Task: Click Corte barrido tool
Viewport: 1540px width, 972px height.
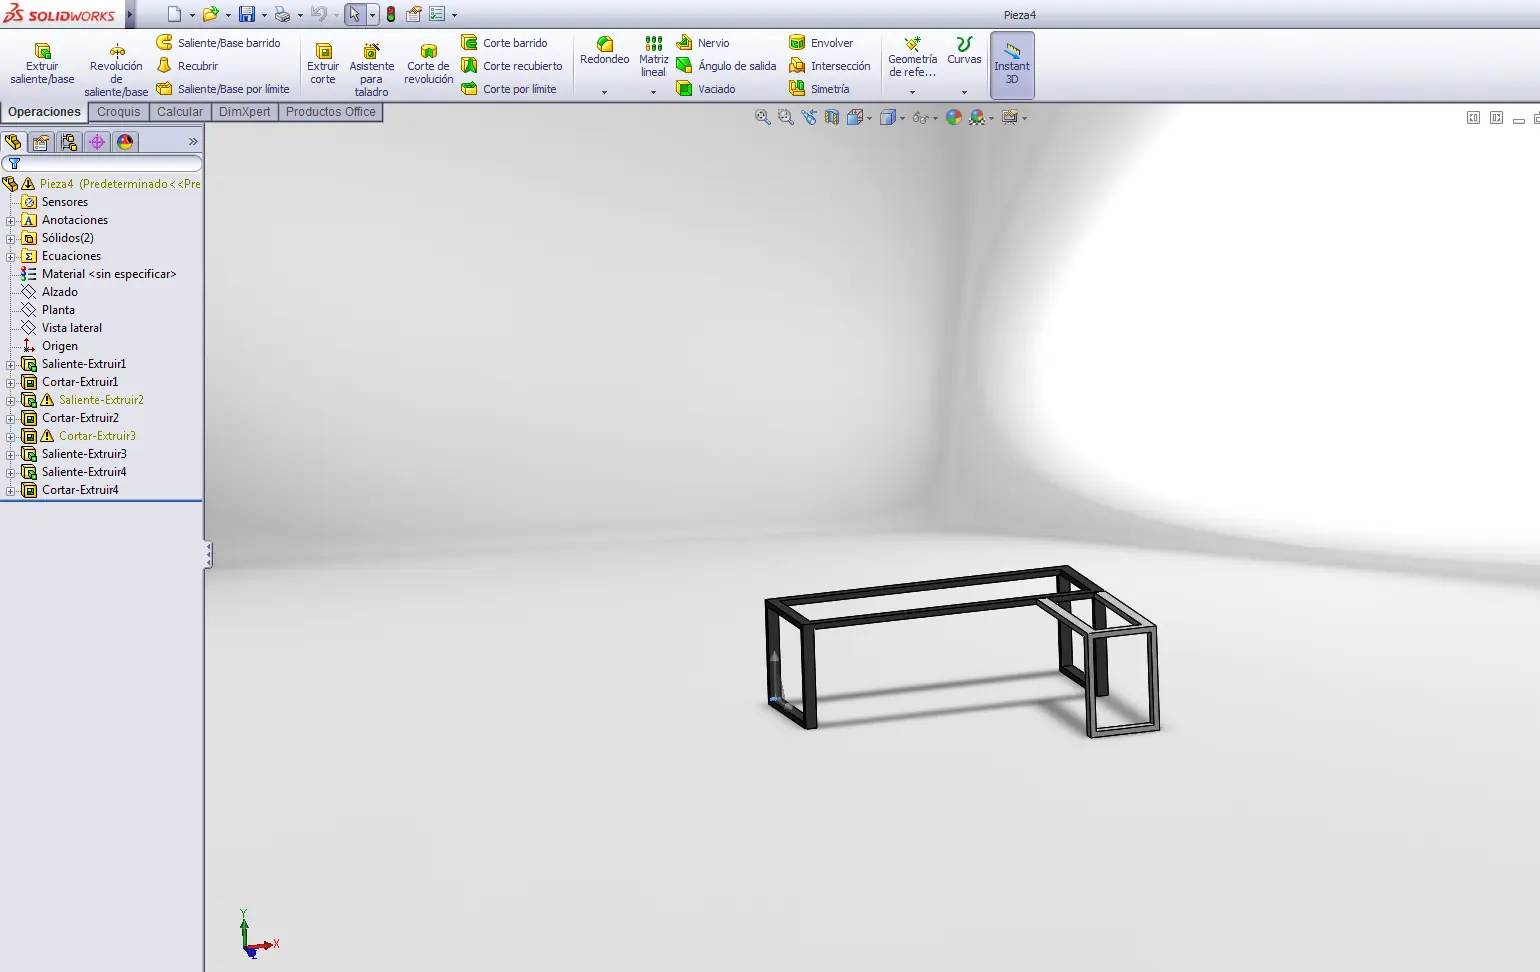Action: click(x=504, y=43)
